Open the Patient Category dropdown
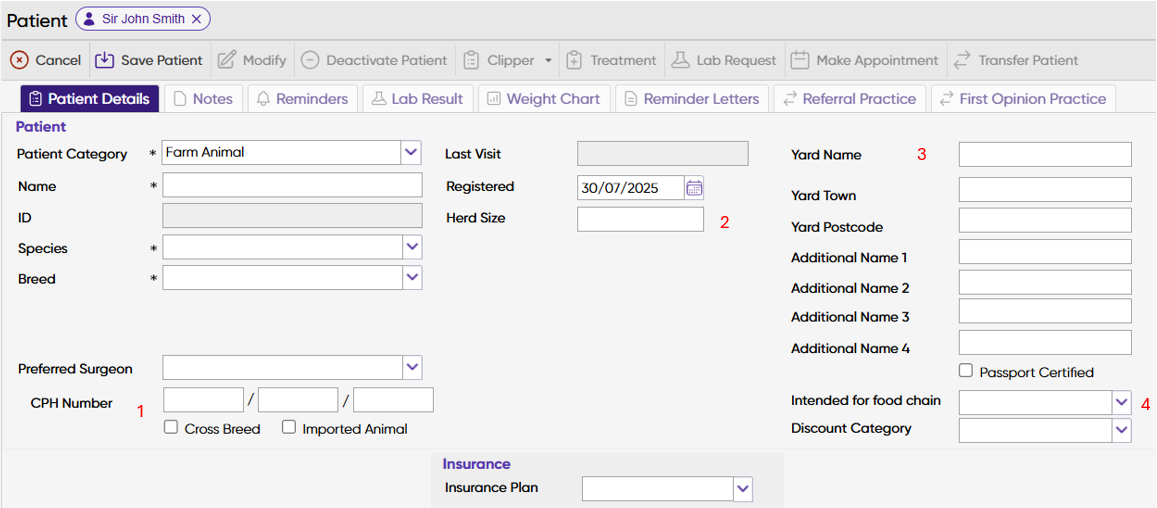 point(411,154)
